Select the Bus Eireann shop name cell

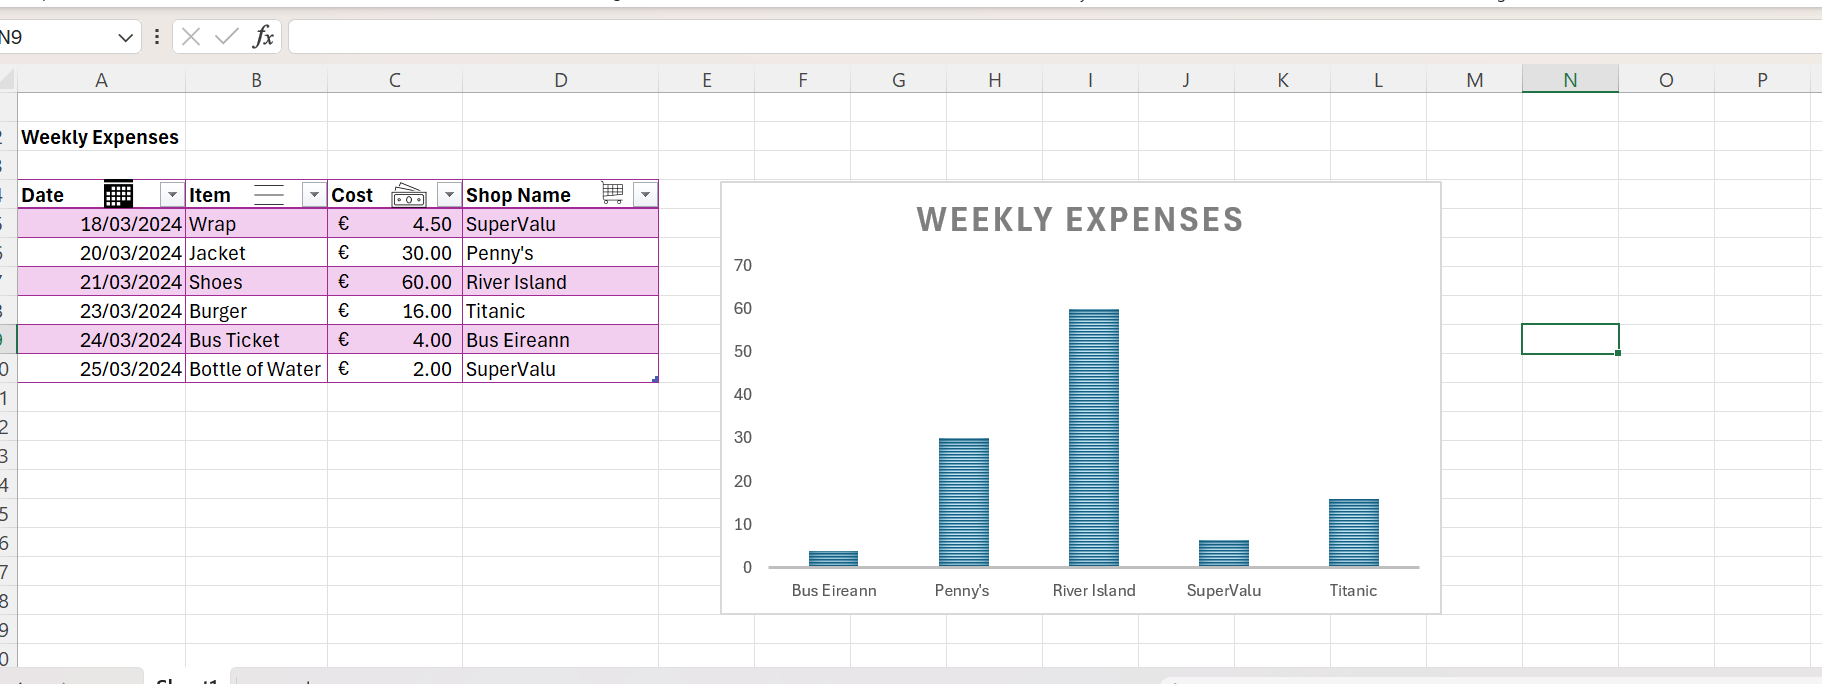(561, 340)
